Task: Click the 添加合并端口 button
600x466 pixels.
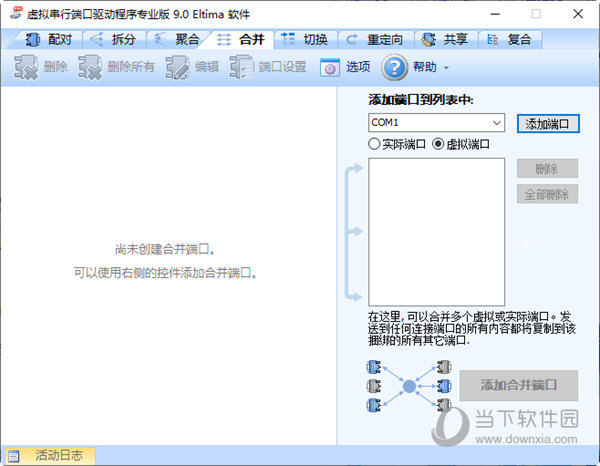Action: [518, 385]
